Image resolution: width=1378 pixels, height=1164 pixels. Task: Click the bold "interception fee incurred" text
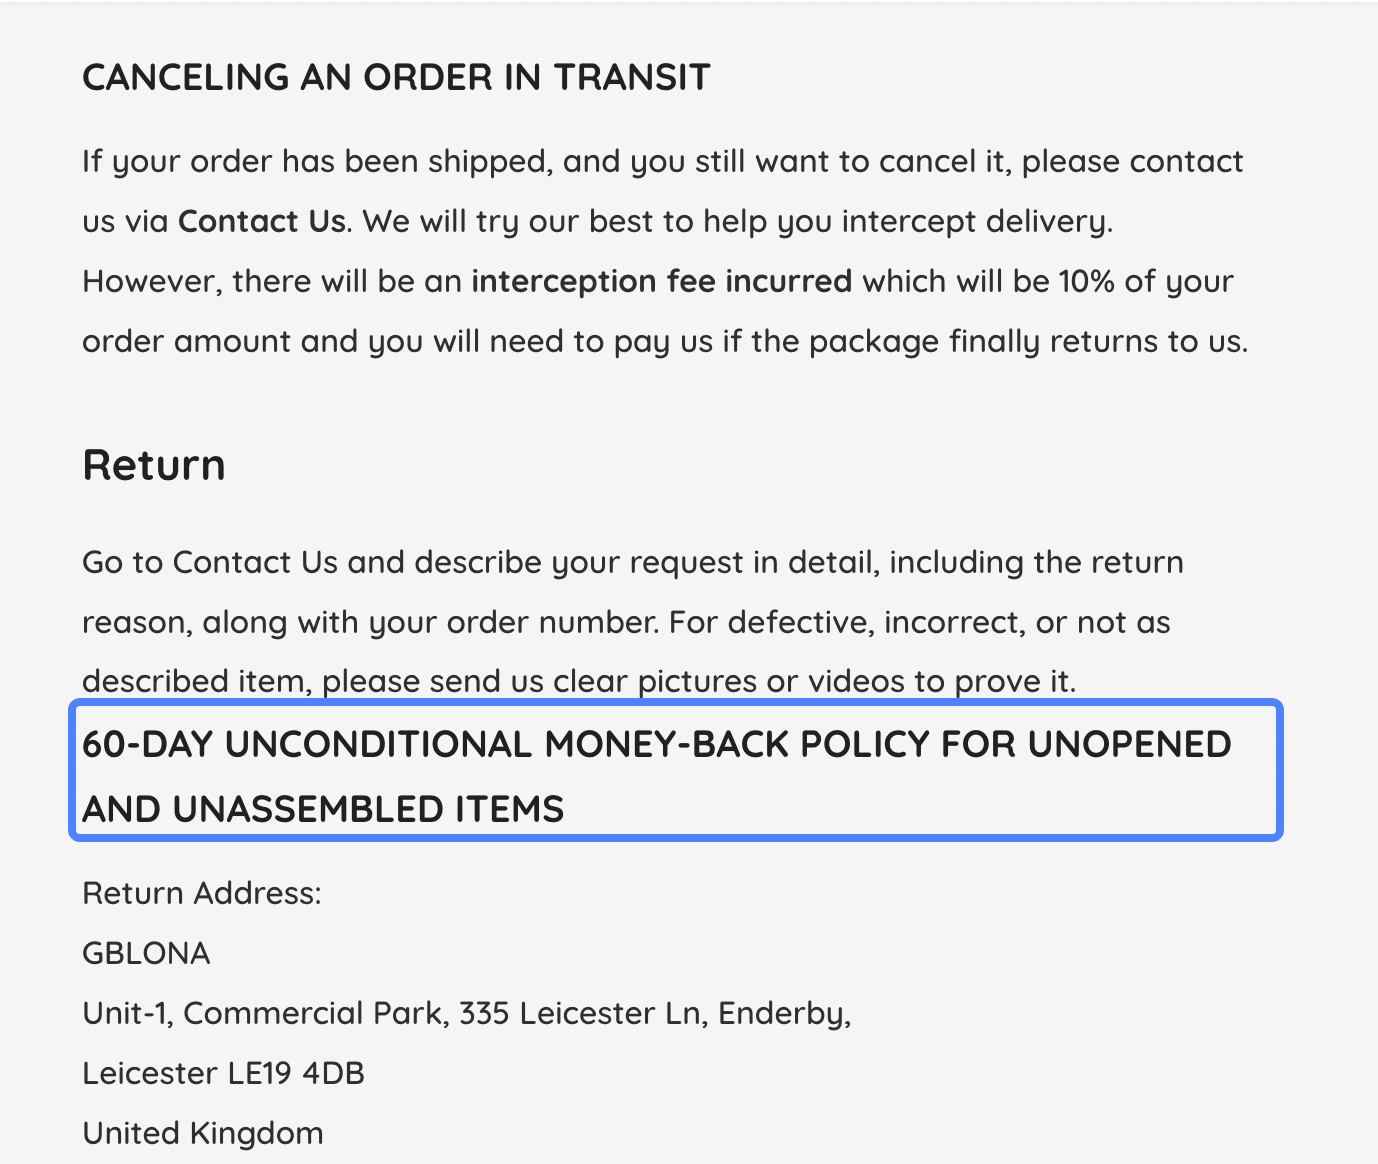pos(661,281)
